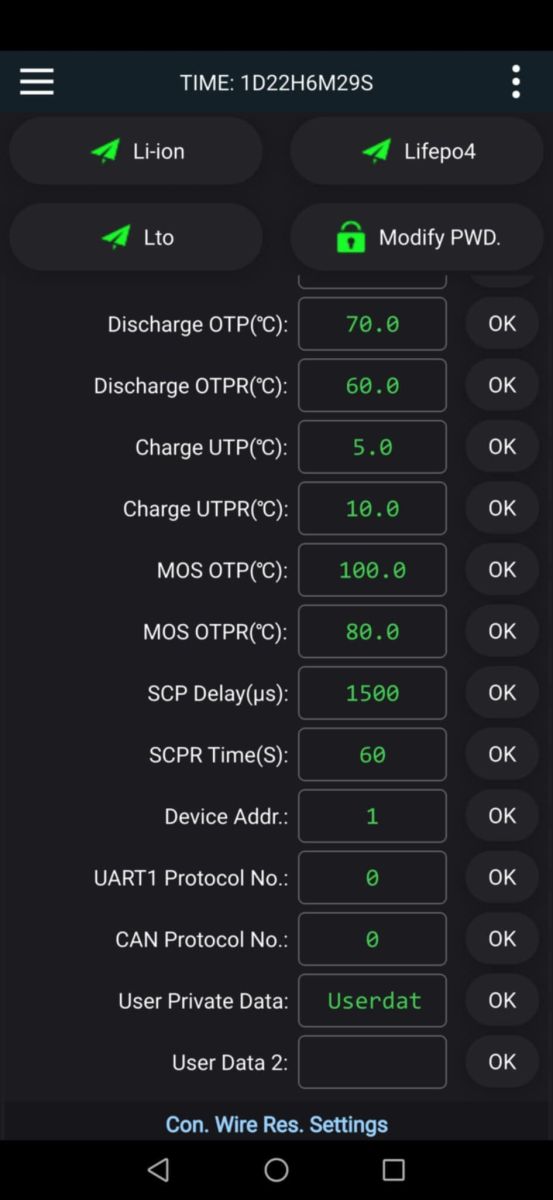This screenshot has width=553, height=1200.
Task: Confirm UART1 Protocol No. with OK
Action: pyautogui.click(x=502, y=877)
